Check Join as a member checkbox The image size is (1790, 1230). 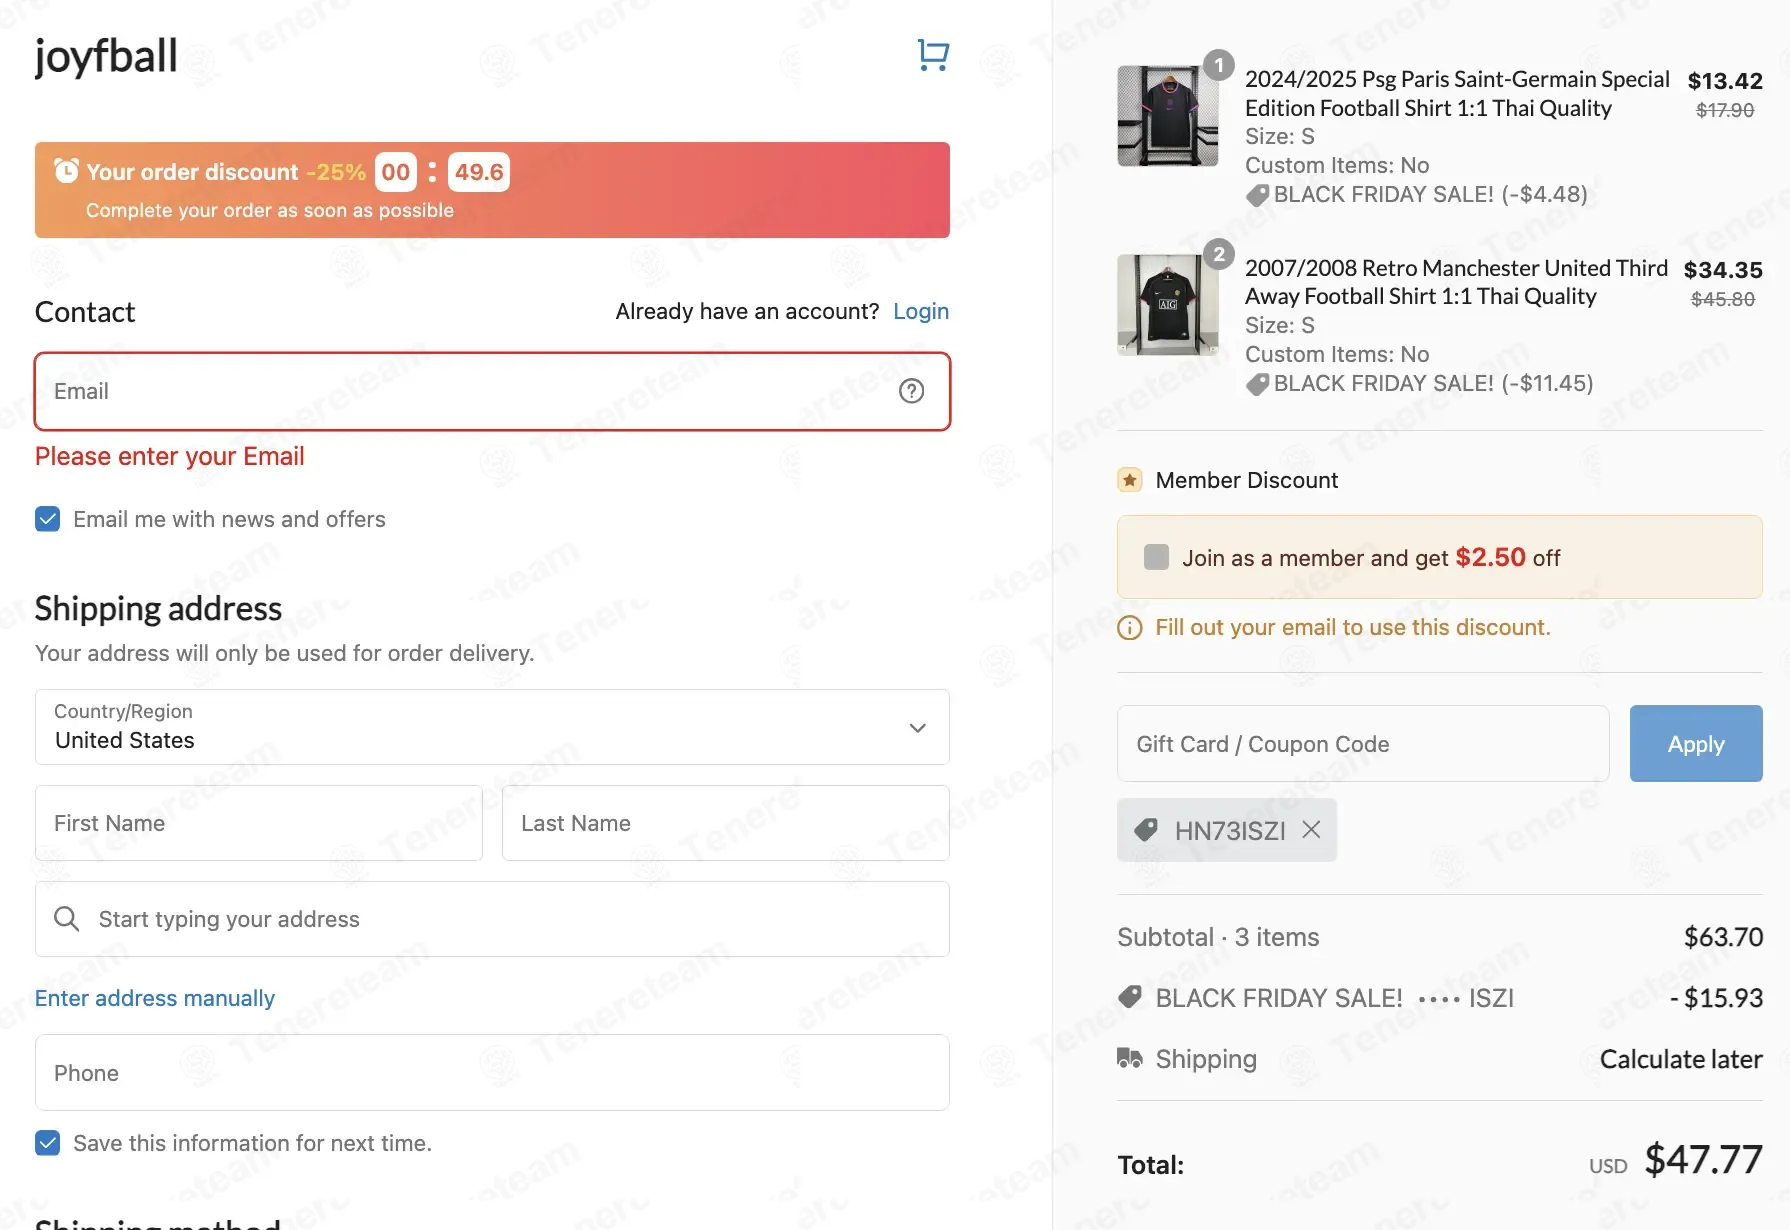tap(1156, 557)
